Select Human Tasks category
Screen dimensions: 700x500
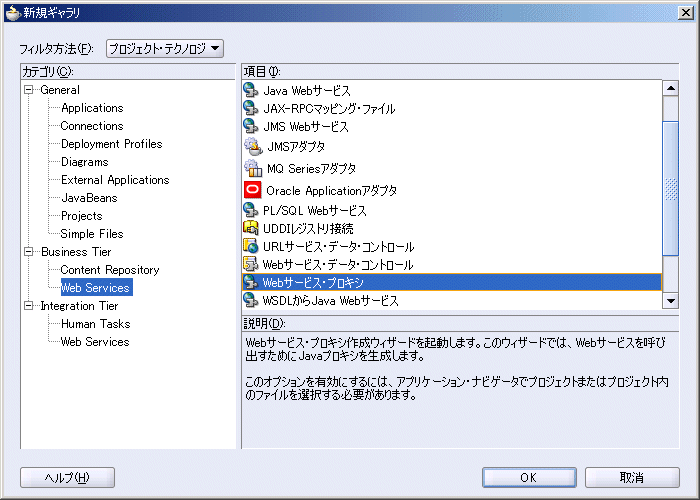(96, 324)
